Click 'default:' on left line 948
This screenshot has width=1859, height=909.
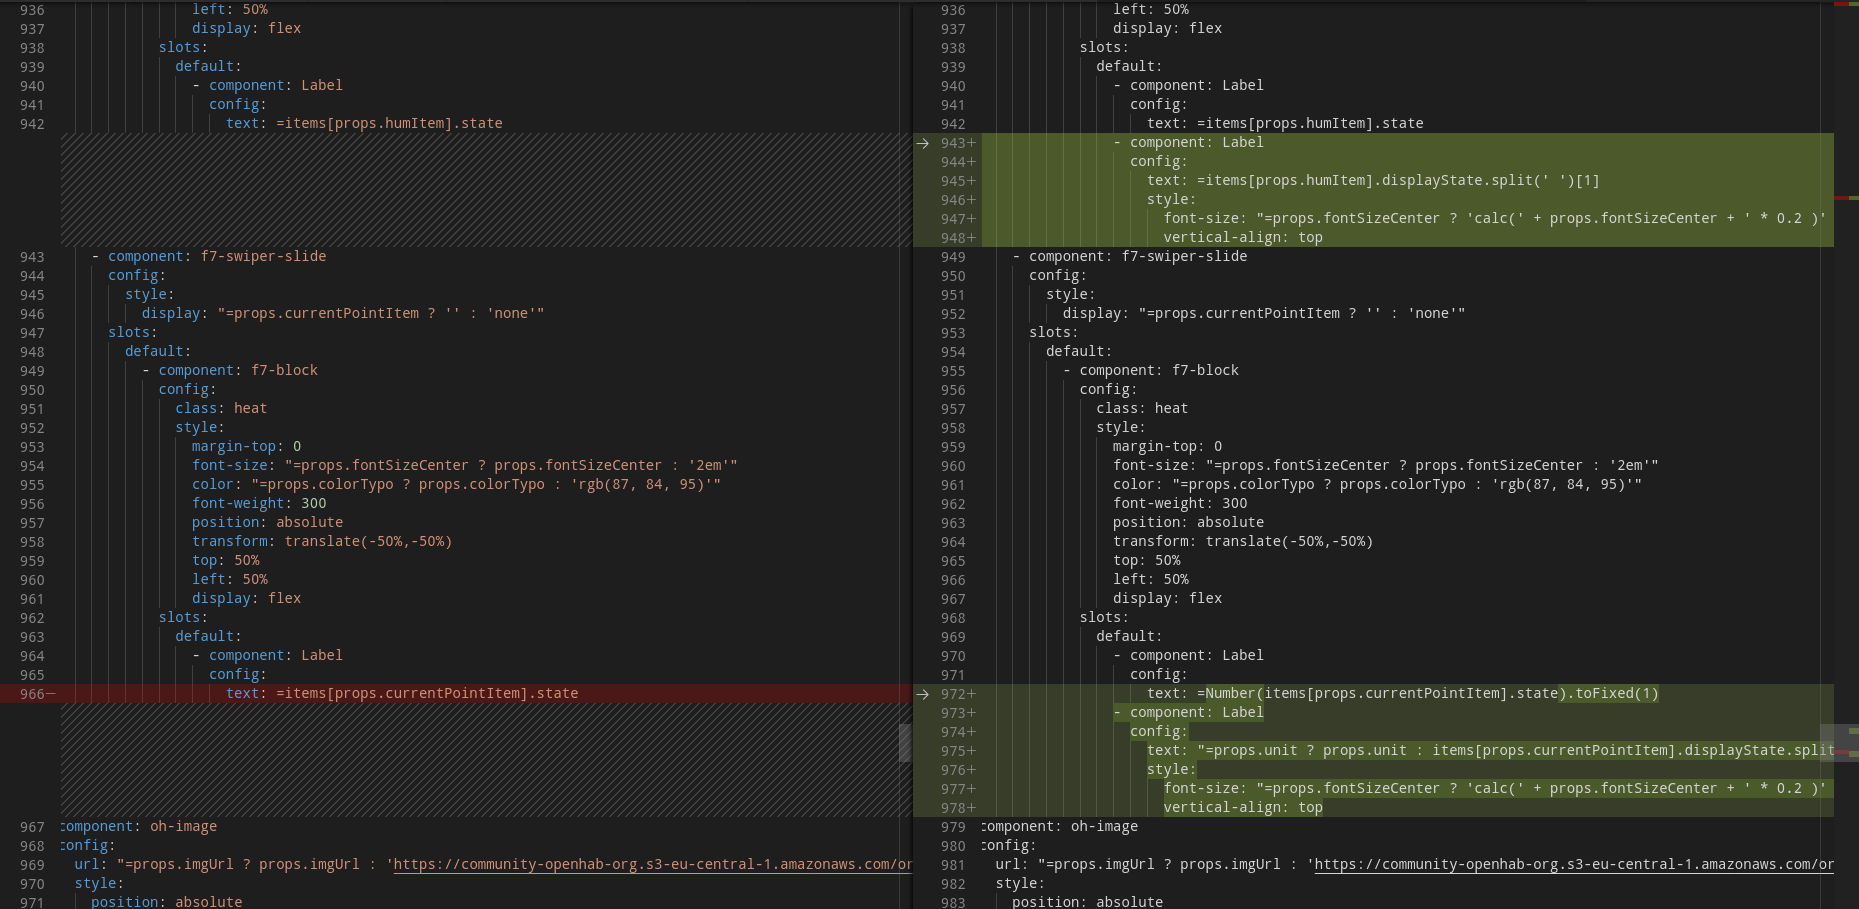point(158,352)
